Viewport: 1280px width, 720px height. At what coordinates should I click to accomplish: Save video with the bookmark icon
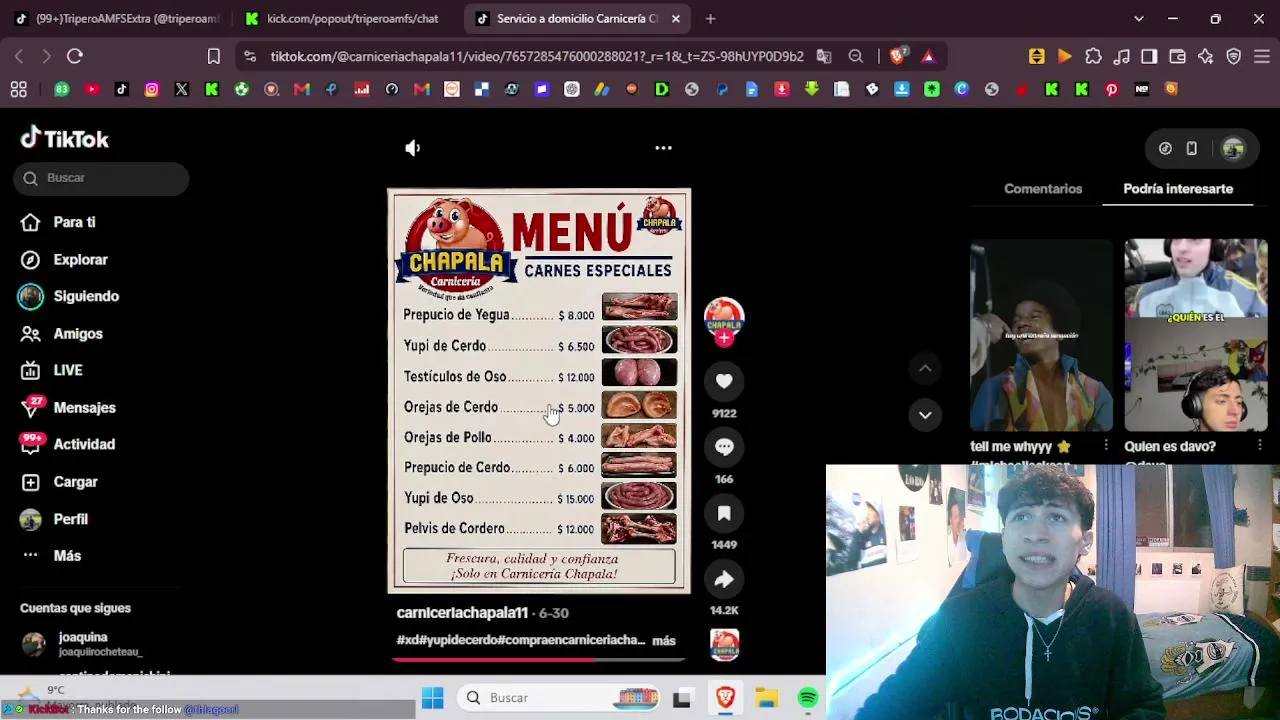724,513
